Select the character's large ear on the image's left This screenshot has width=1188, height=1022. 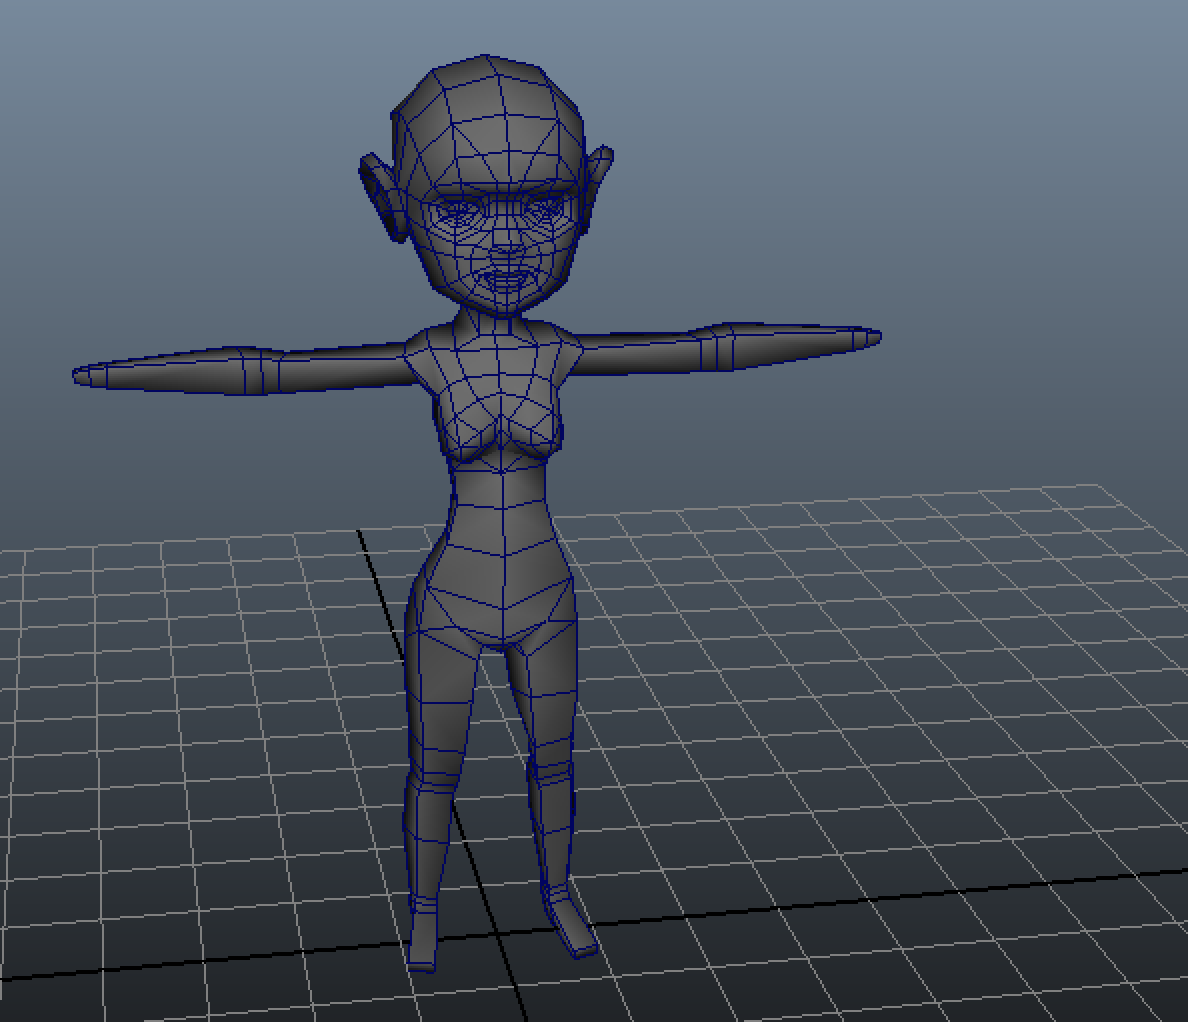pos(383,197)
